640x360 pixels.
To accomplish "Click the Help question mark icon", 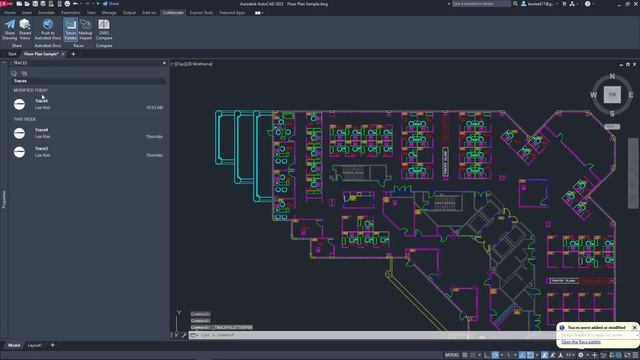I will click(x=587, y=4).
